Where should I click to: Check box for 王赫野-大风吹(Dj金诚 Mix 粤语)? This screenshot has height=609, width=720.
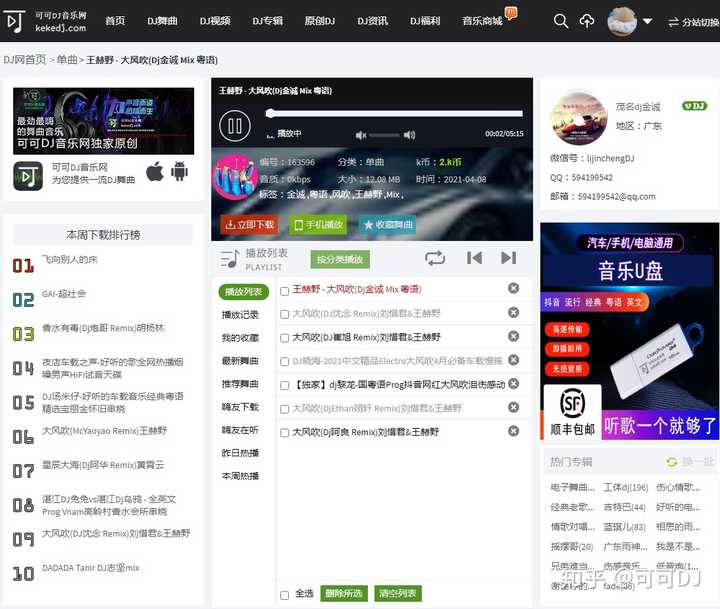click(x=284, y=291)
